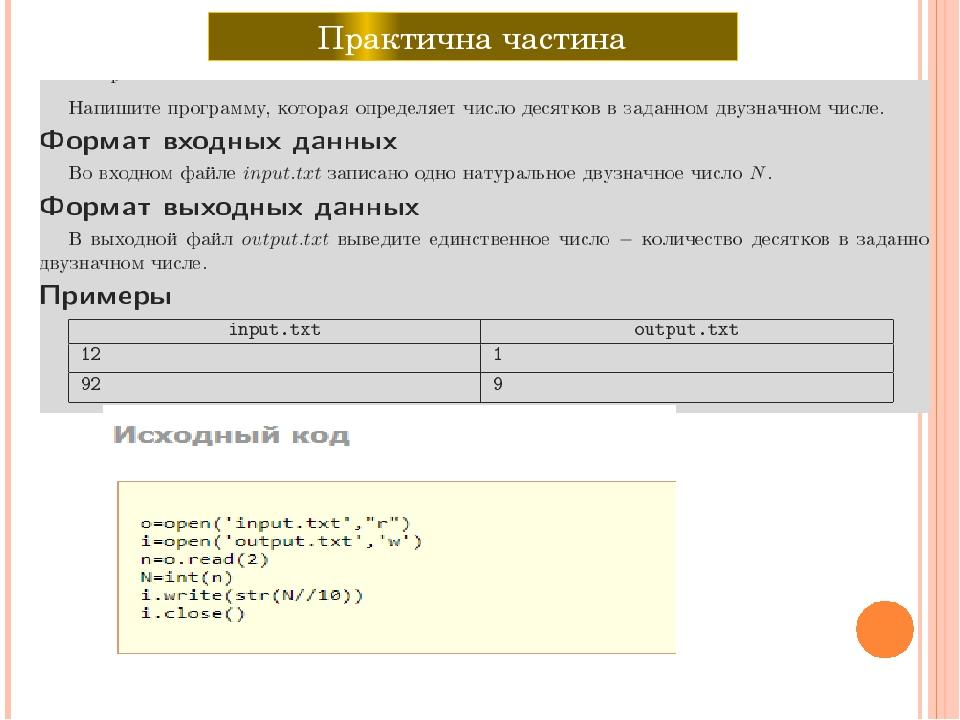The height and width of the screenshot is (720, 960).
Task: Click the "Практична частина" title banner
Action: (472, 38)
